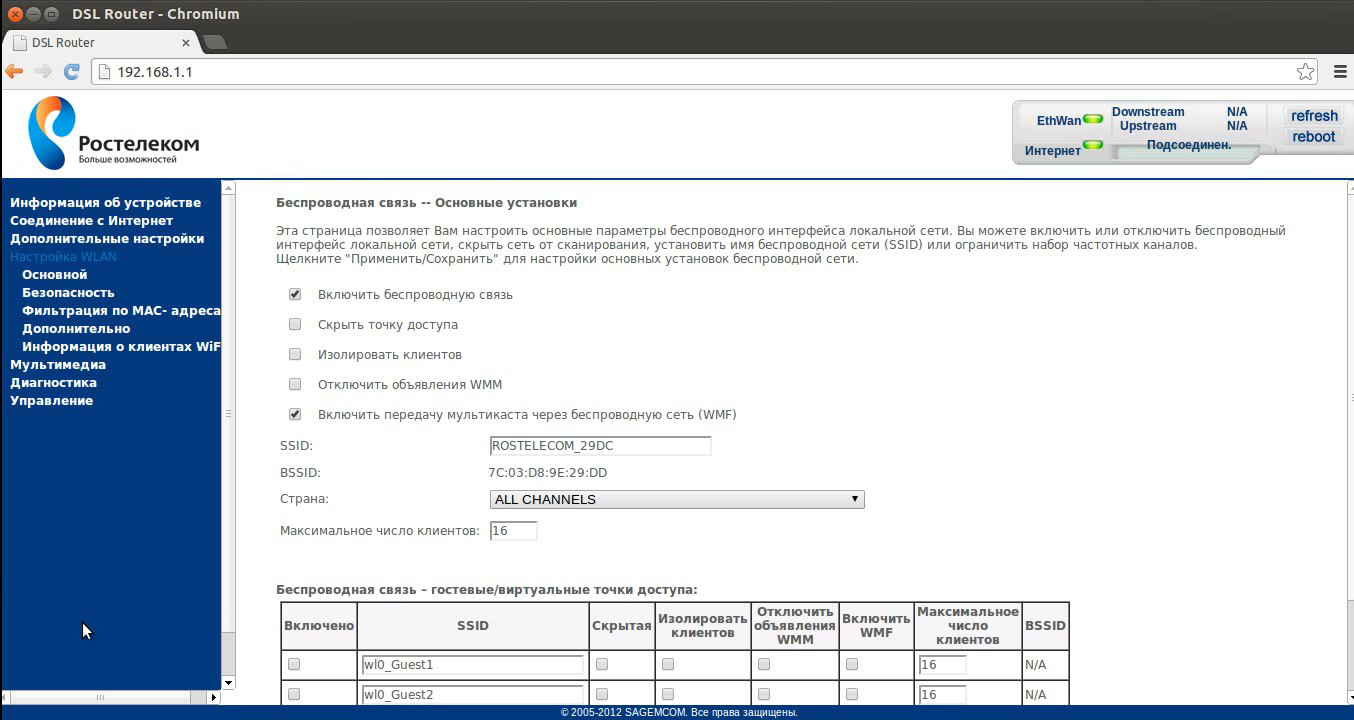Check Включить WMF for wl0_Guest1
The width and height of the screenshot is (1354, 720).
(852, 664)
